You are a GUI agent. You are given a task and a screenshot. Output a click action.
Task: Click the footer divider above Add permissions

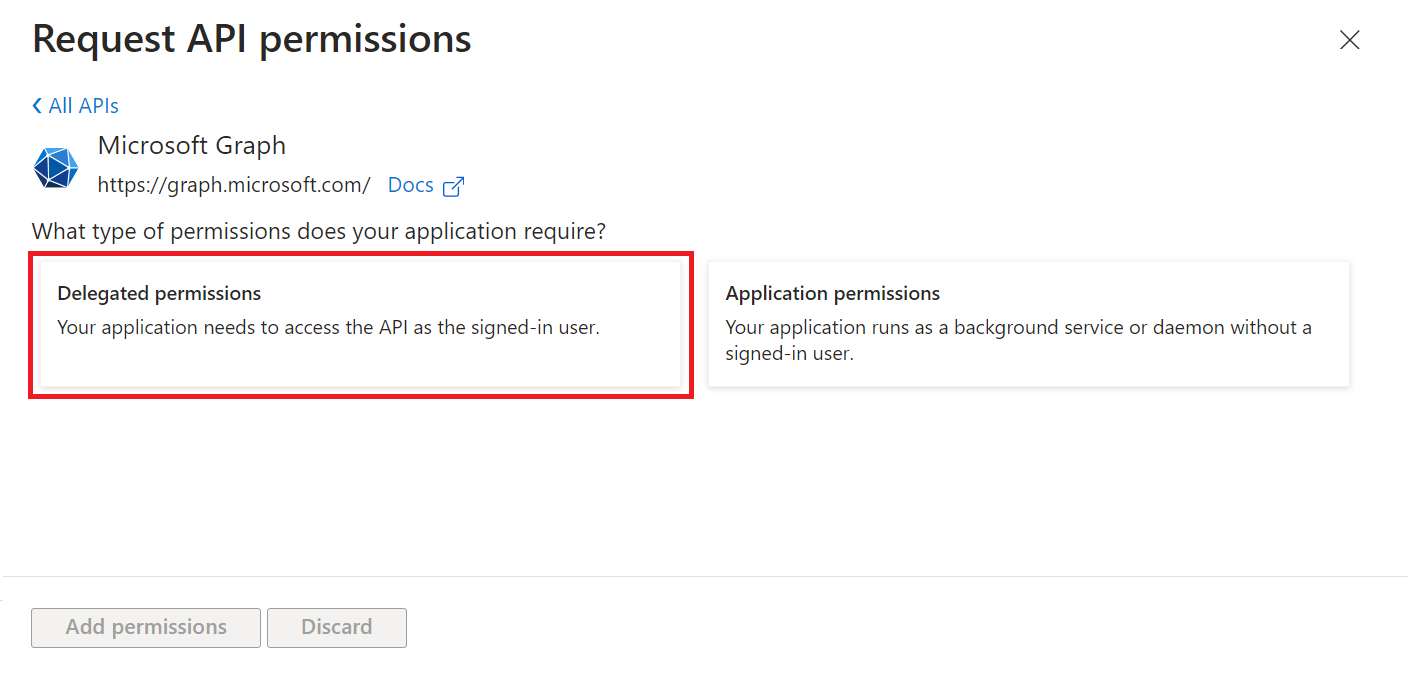[704, 576]
